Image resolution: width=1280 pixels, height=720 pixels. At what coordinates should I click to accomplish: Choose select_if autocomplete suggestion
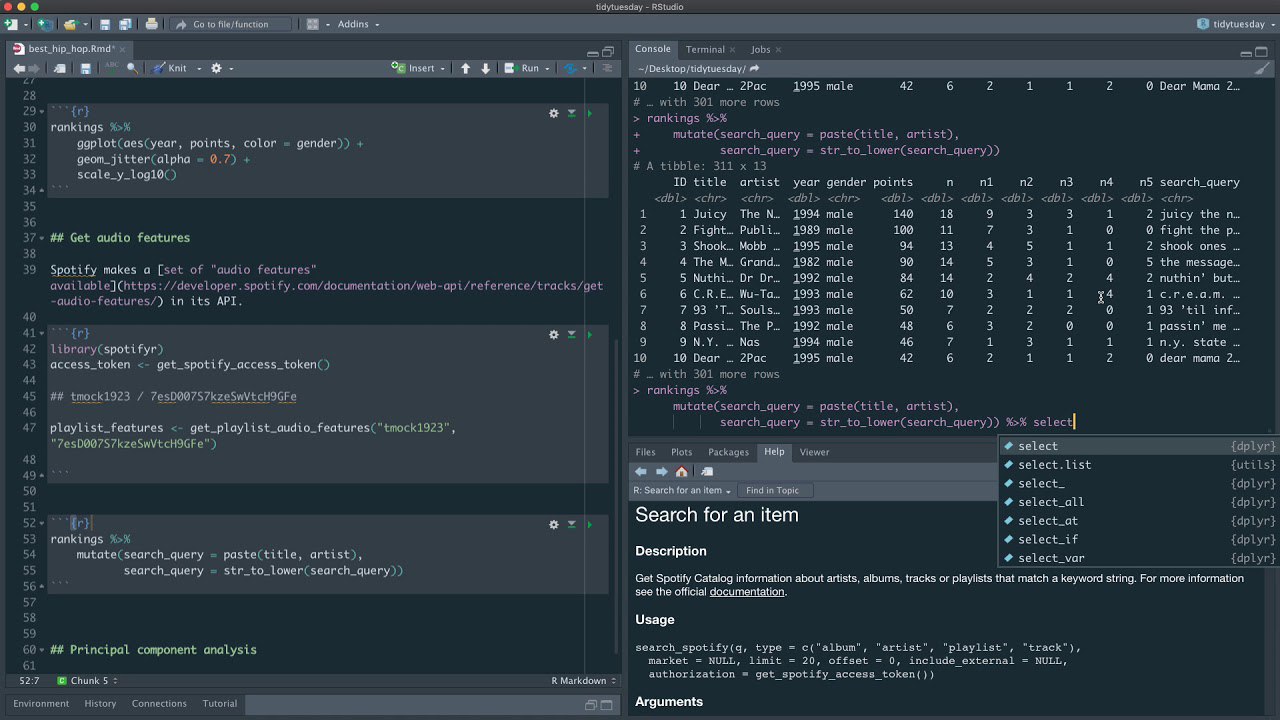(1139, 539)
